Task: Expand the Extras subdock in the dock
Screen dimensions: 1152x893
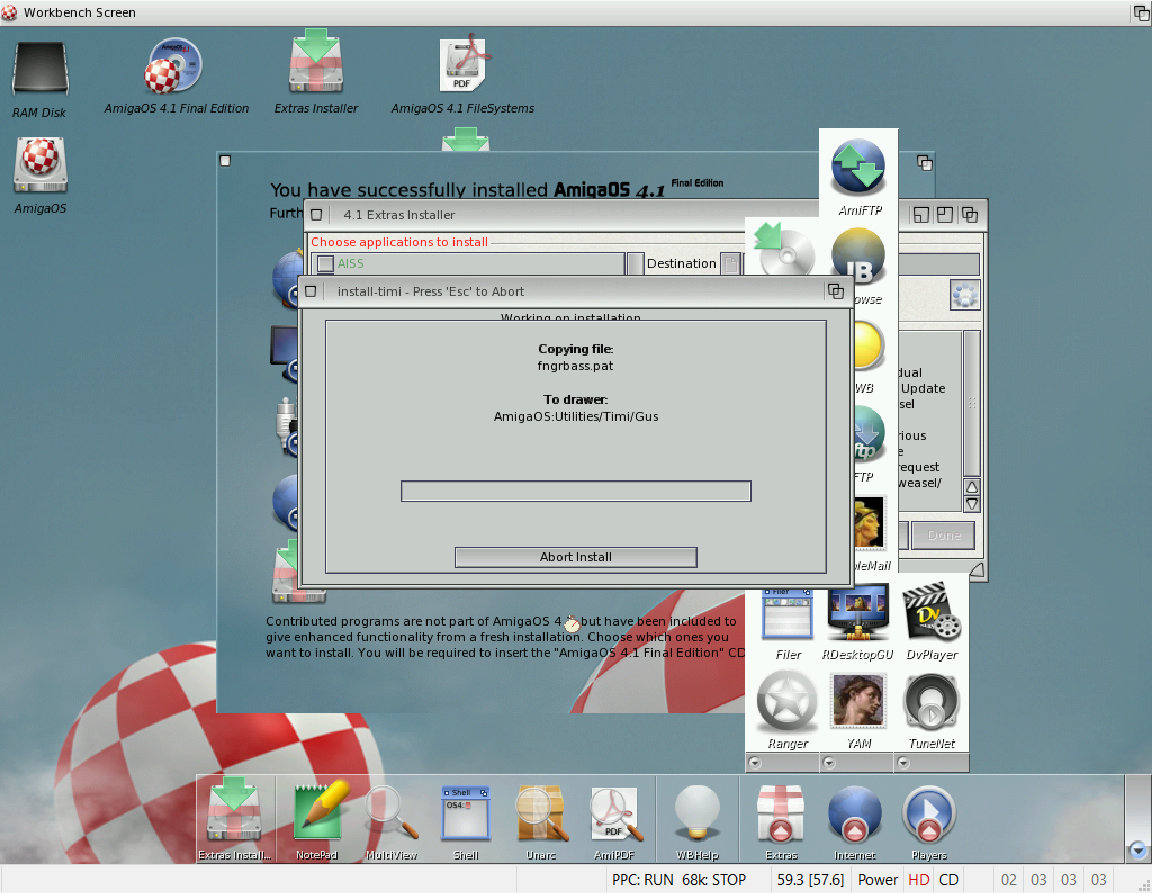Action: tap(781, 814)
